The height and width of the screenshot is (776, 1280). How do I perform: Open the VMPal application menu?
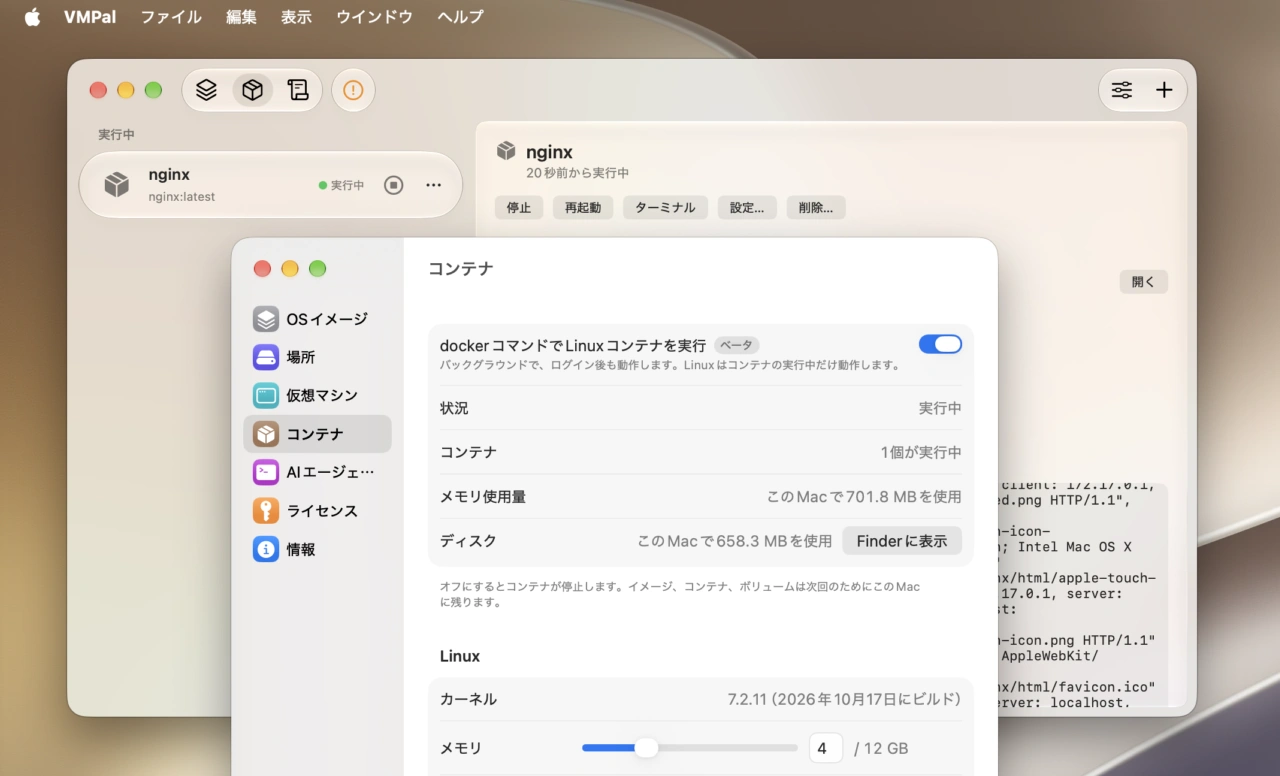pos(90,17)
